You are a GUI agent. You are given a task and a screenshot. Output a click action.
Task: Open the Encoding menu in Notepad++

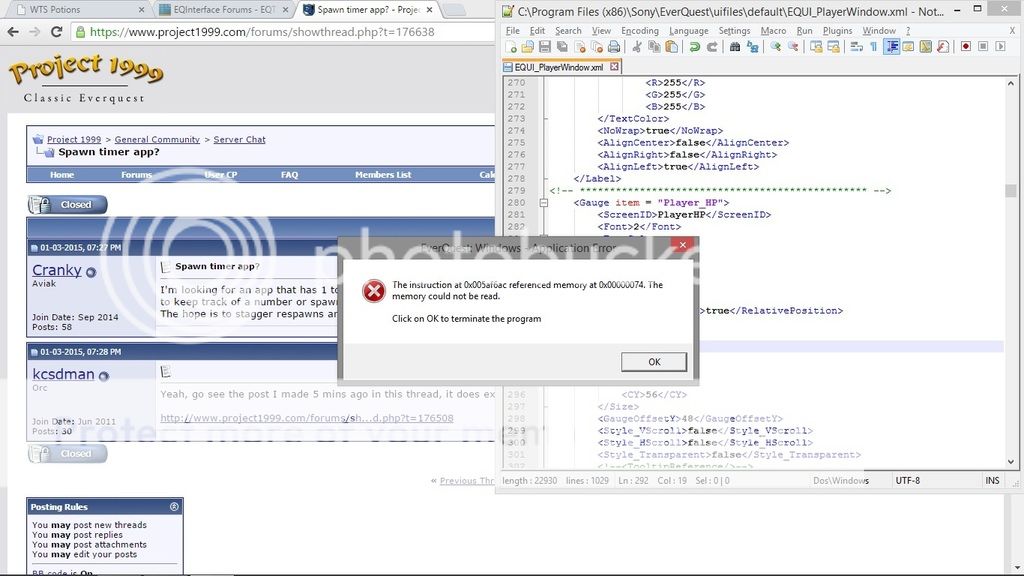click(x=640, y=31)
